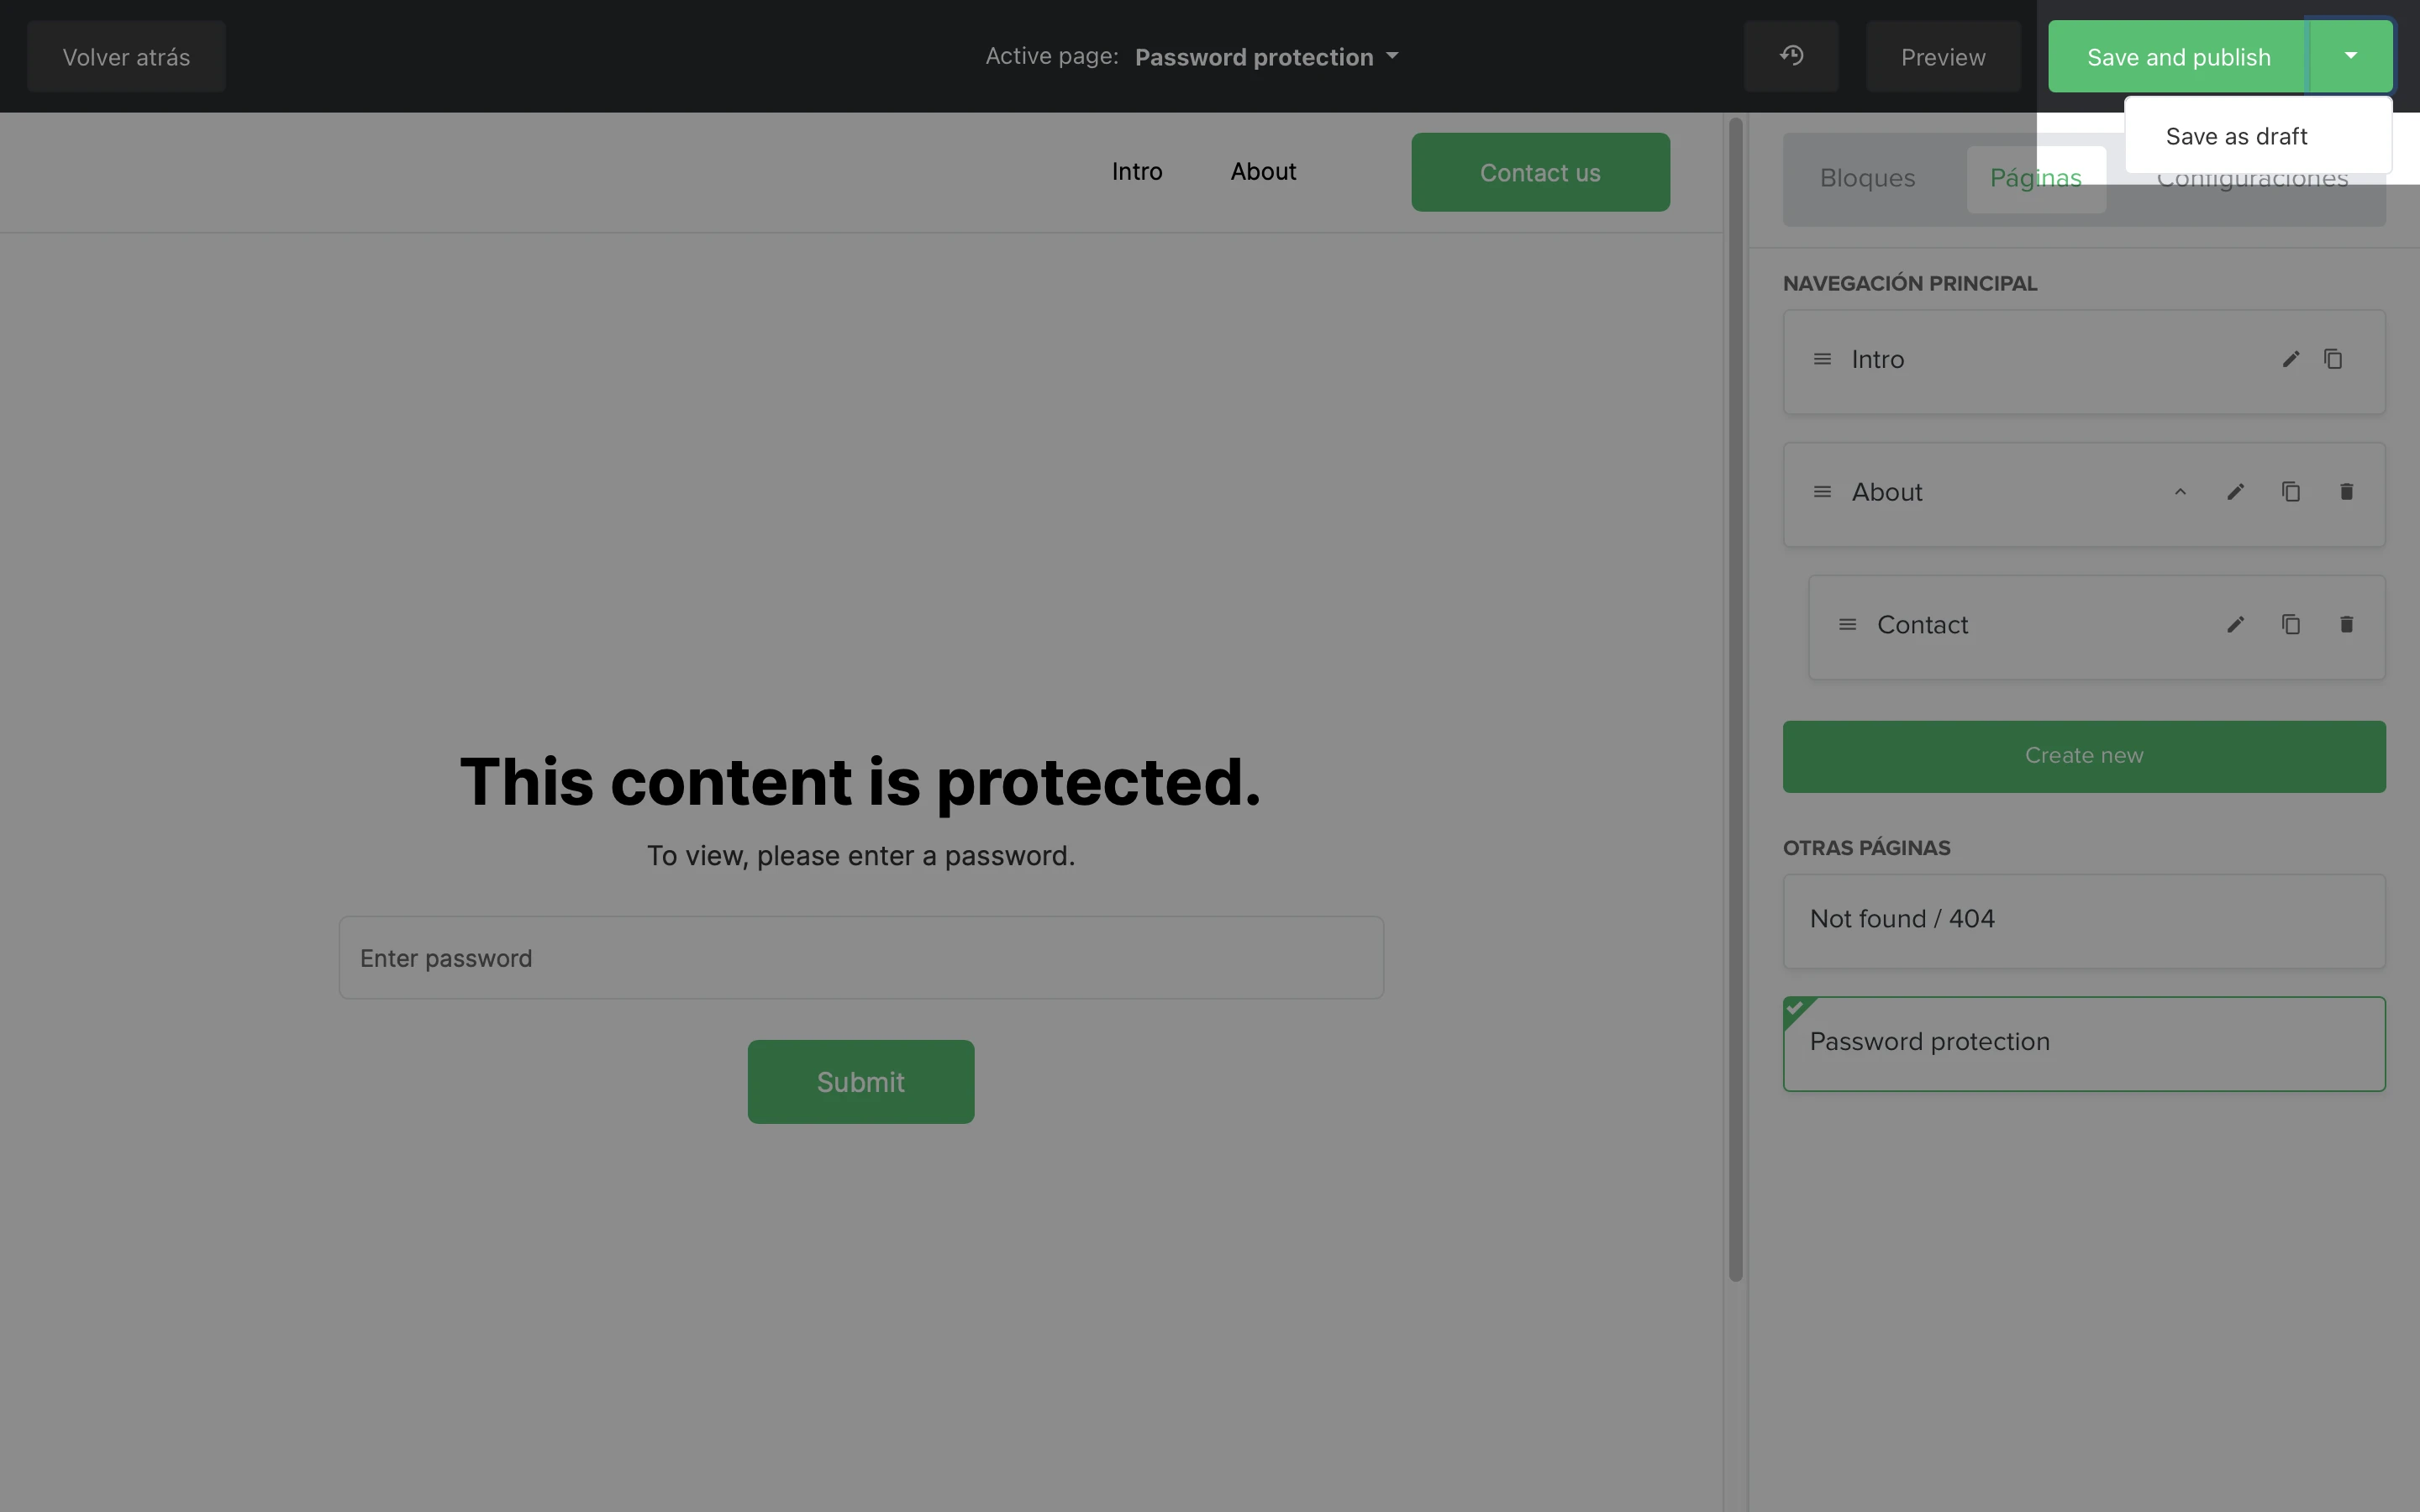Open the Preview button
This screenshot has height=1512, width=2420.
[x=1943, y=57]
